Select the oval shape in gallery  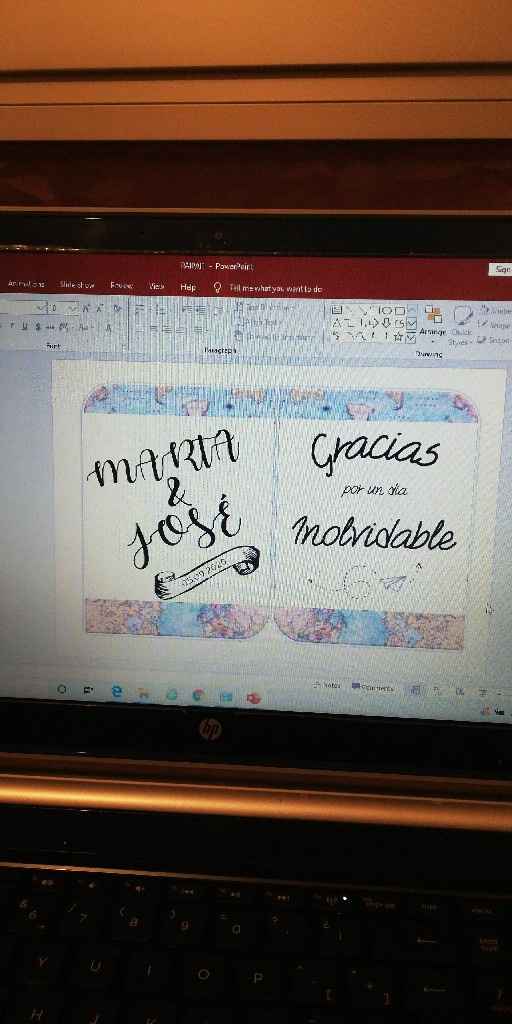click(x=385, y=310)
